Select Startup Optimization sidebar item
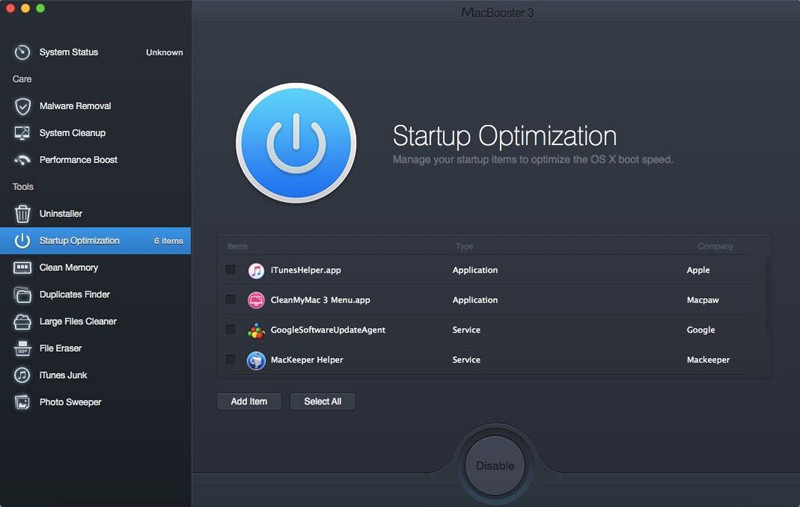This screenshot has height=507, width=800. click(79, 241)
